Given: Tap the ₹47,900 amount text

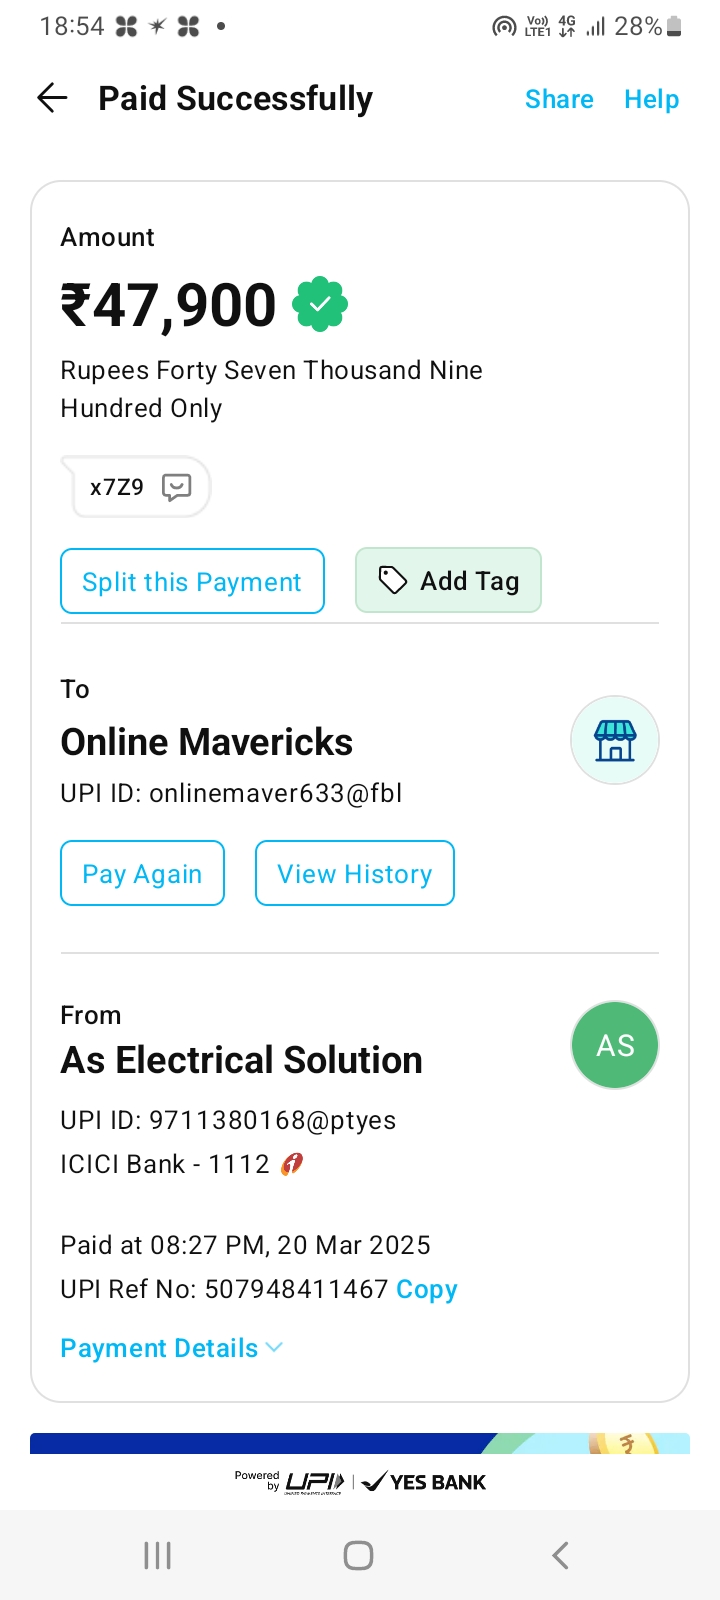Looking at the screenshot, I should tap(169, 305).
